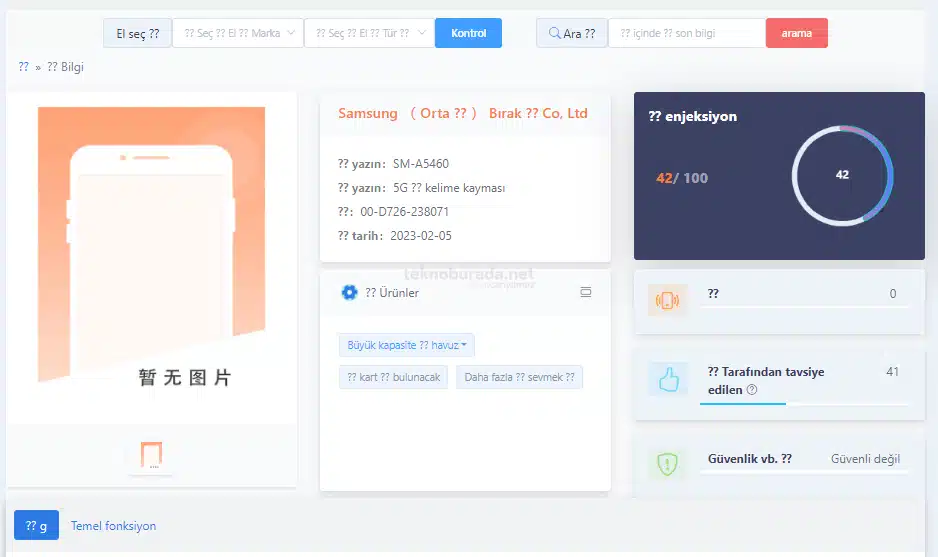Image resolution: width=938 pixels, height=557 pixels.
Task: Select the blue 'g' tab button
Action: [36, 525]
